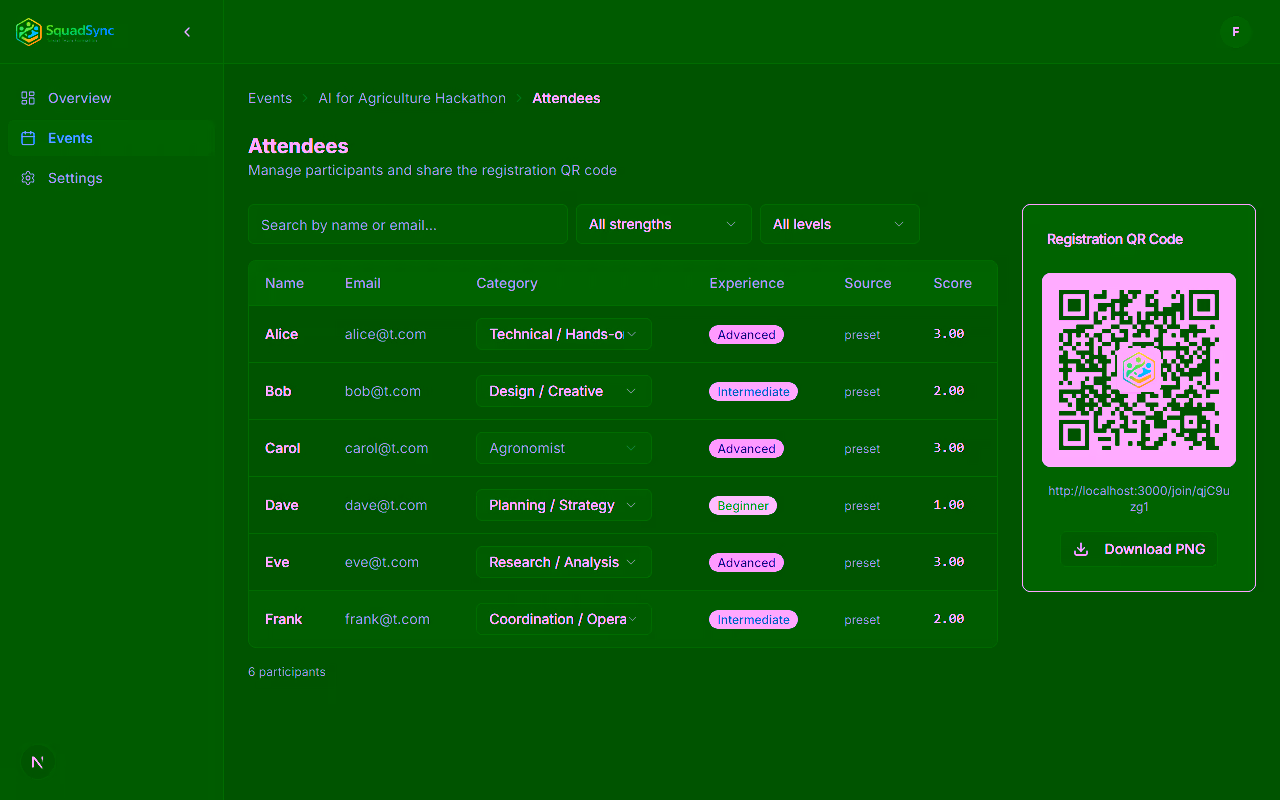
Task: Click the logo in the QR code center
Action: click(1139, 370)
